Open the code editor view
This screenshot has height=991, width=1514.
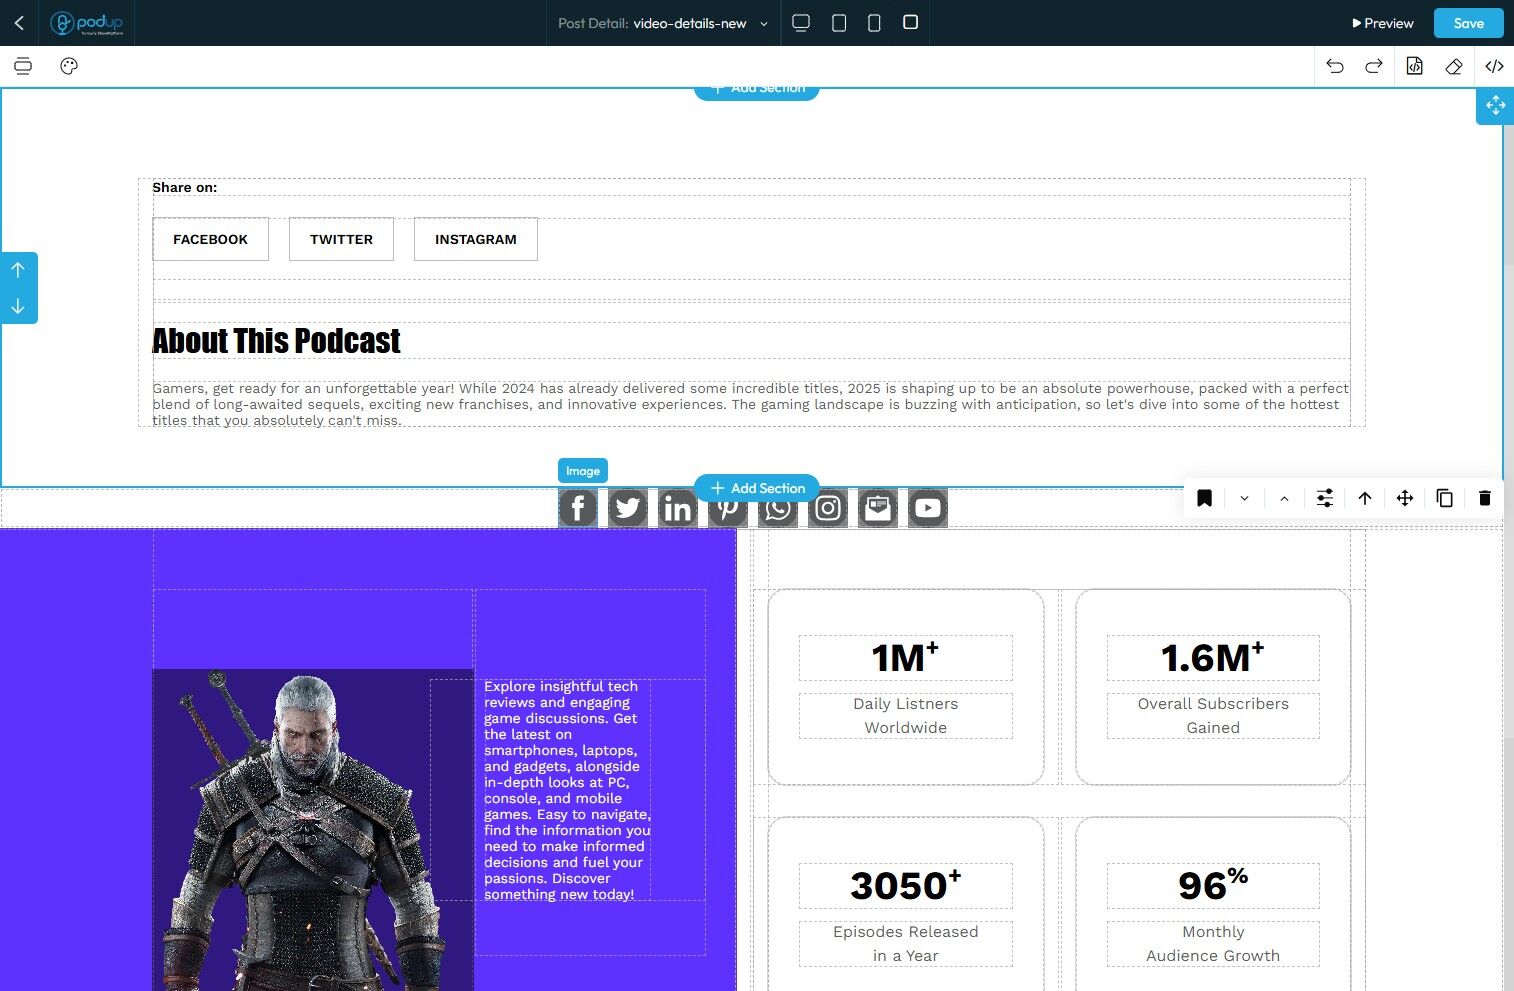(x=1494, y=66)
